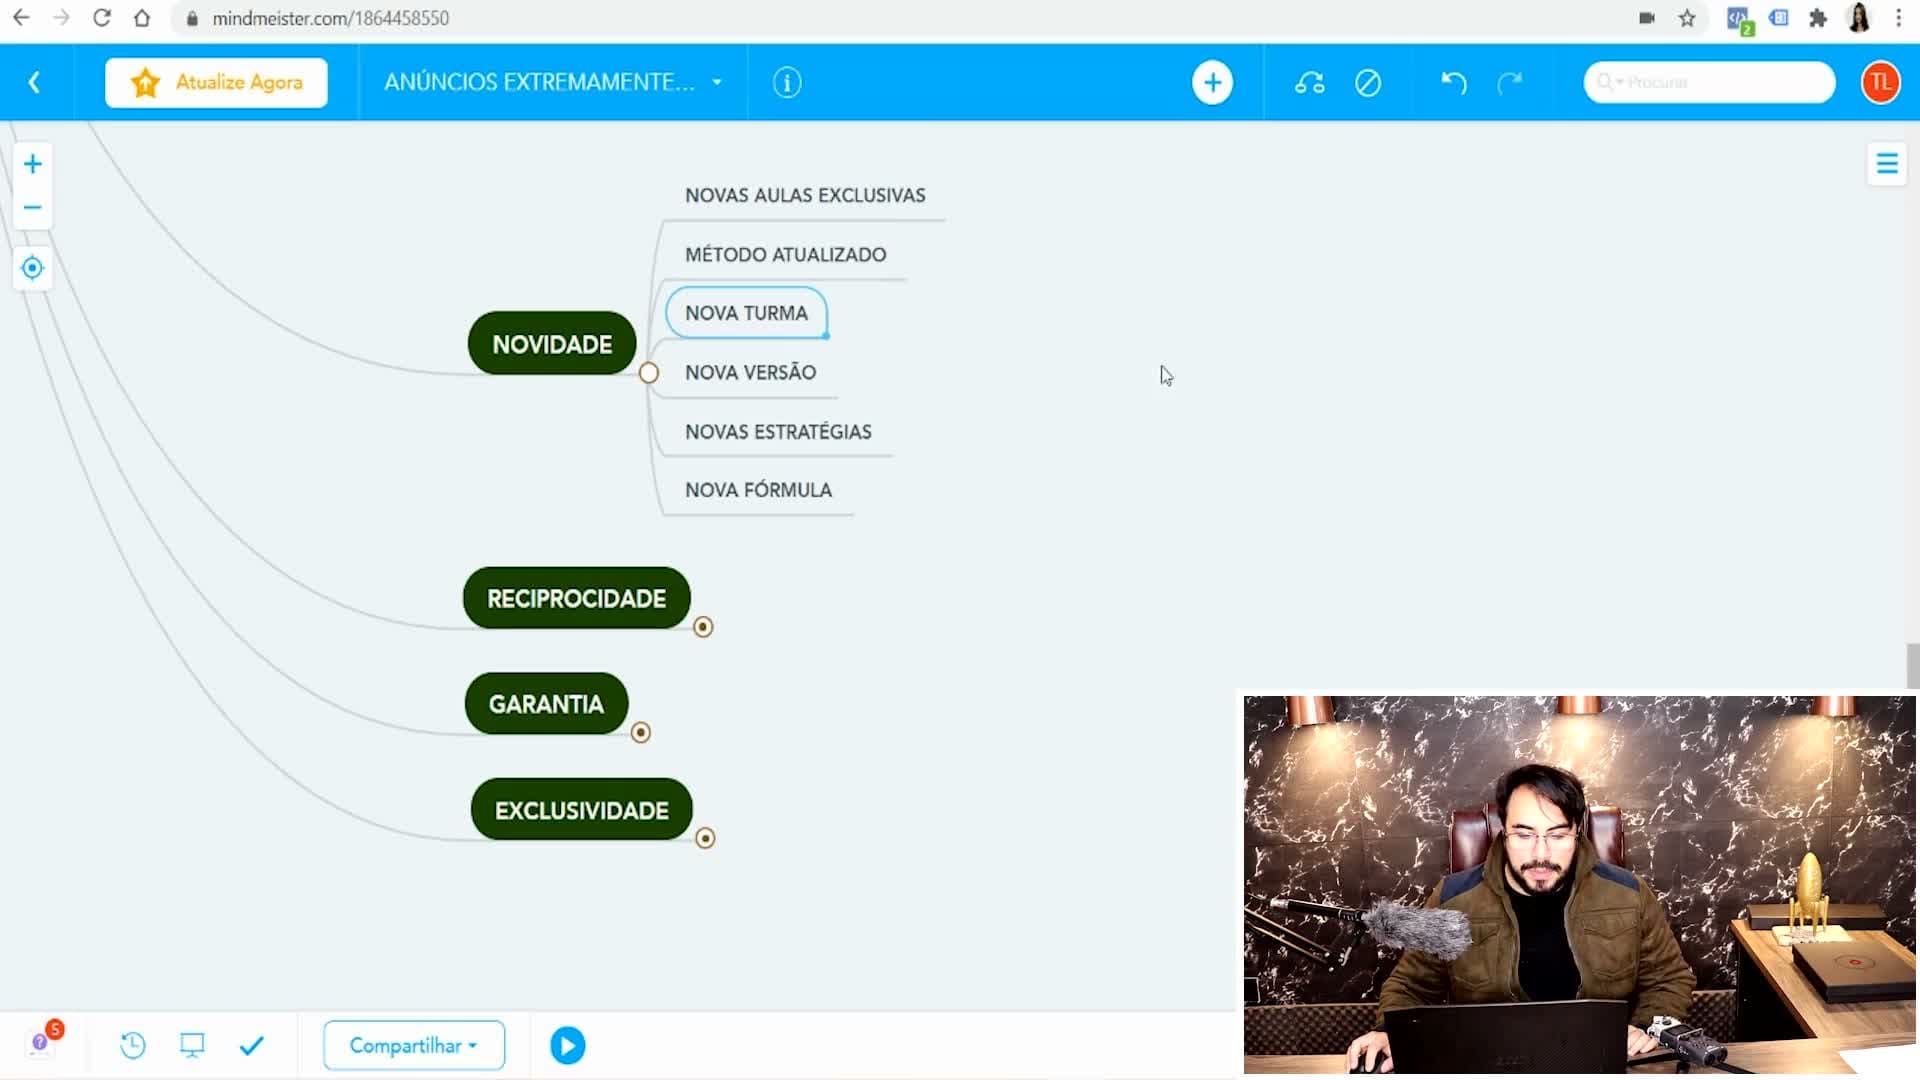Select the NOVAS AULAS EXCLUSIVAS subtopic
The image size is (1920, 1080).
pyautogui.click(x=805, y=195)
